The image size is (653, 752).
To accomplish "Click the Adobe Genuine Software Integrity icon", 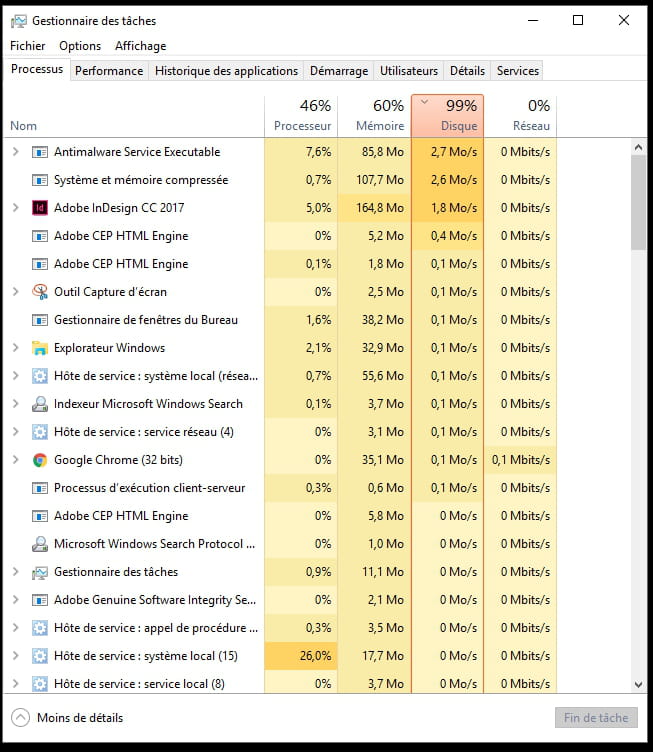I will pos(40,600).
